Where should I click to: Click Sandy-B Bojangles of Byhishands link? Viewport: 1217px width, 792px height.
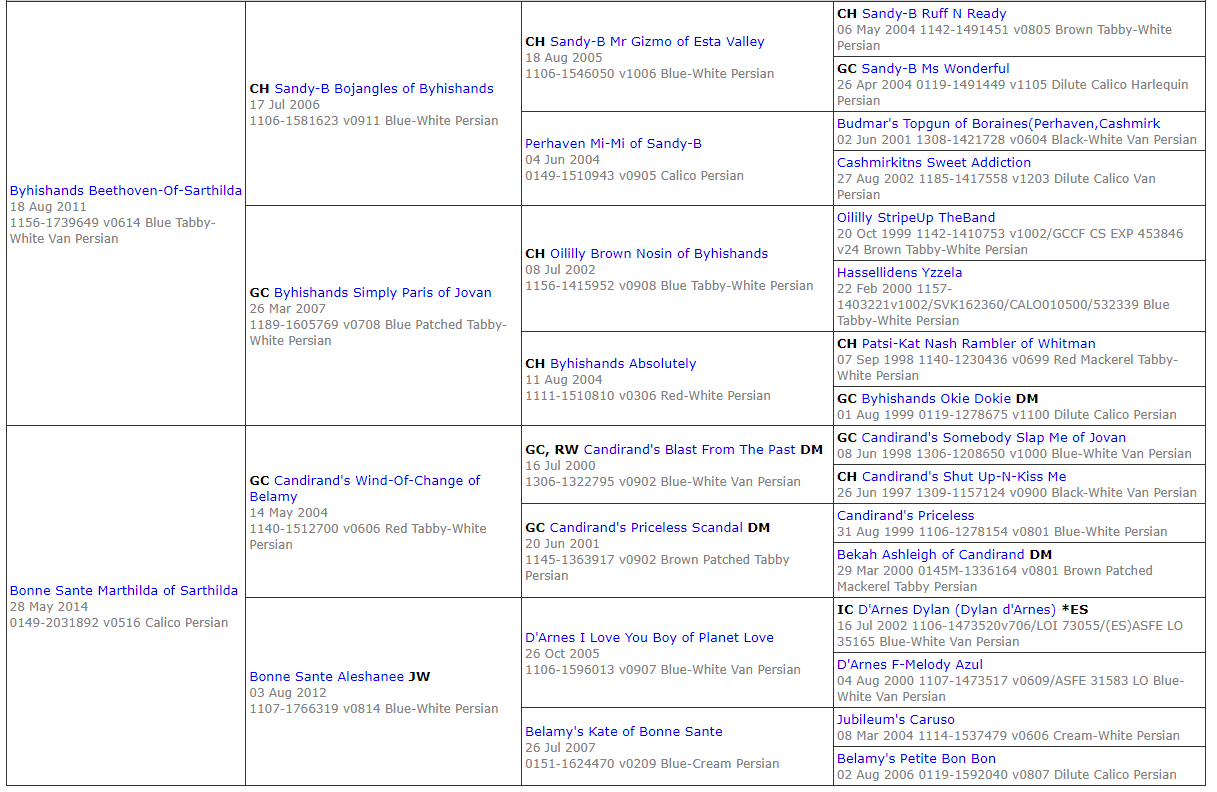(x=383, y=89)
